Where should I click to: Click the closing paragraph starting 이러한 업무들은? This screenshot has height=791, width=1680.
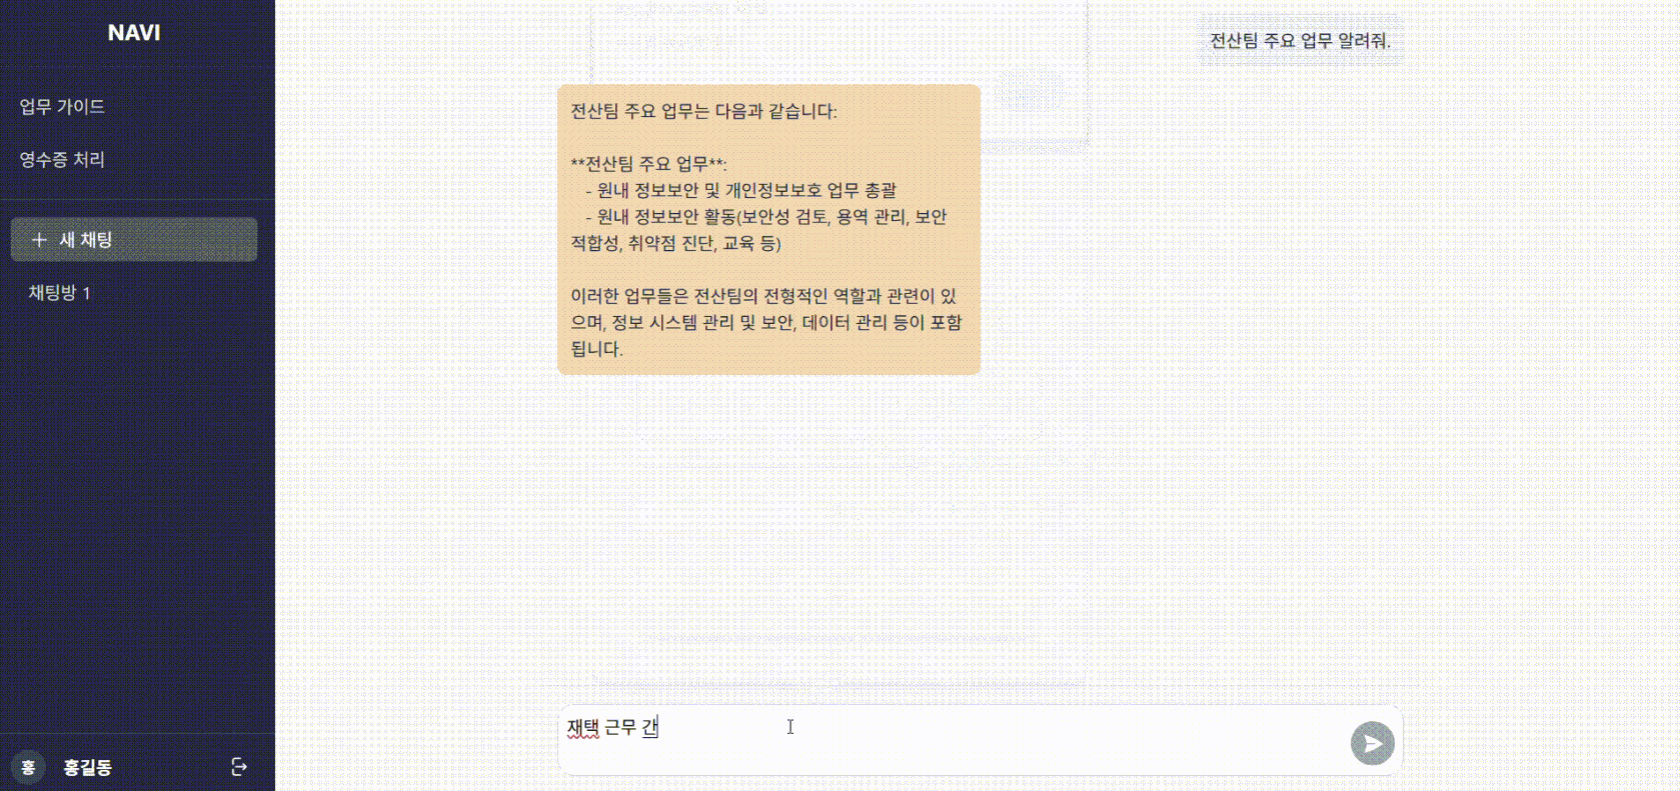click(x=766, y=322)
